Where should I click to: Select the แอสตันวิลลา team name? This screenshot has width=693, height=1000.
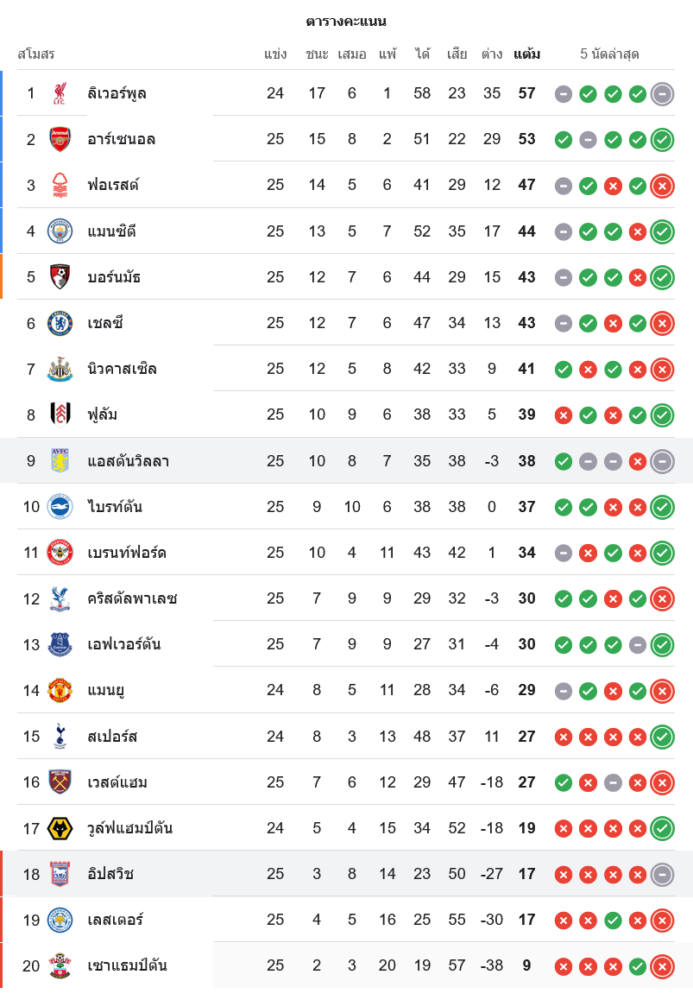(x=128, y=461)
